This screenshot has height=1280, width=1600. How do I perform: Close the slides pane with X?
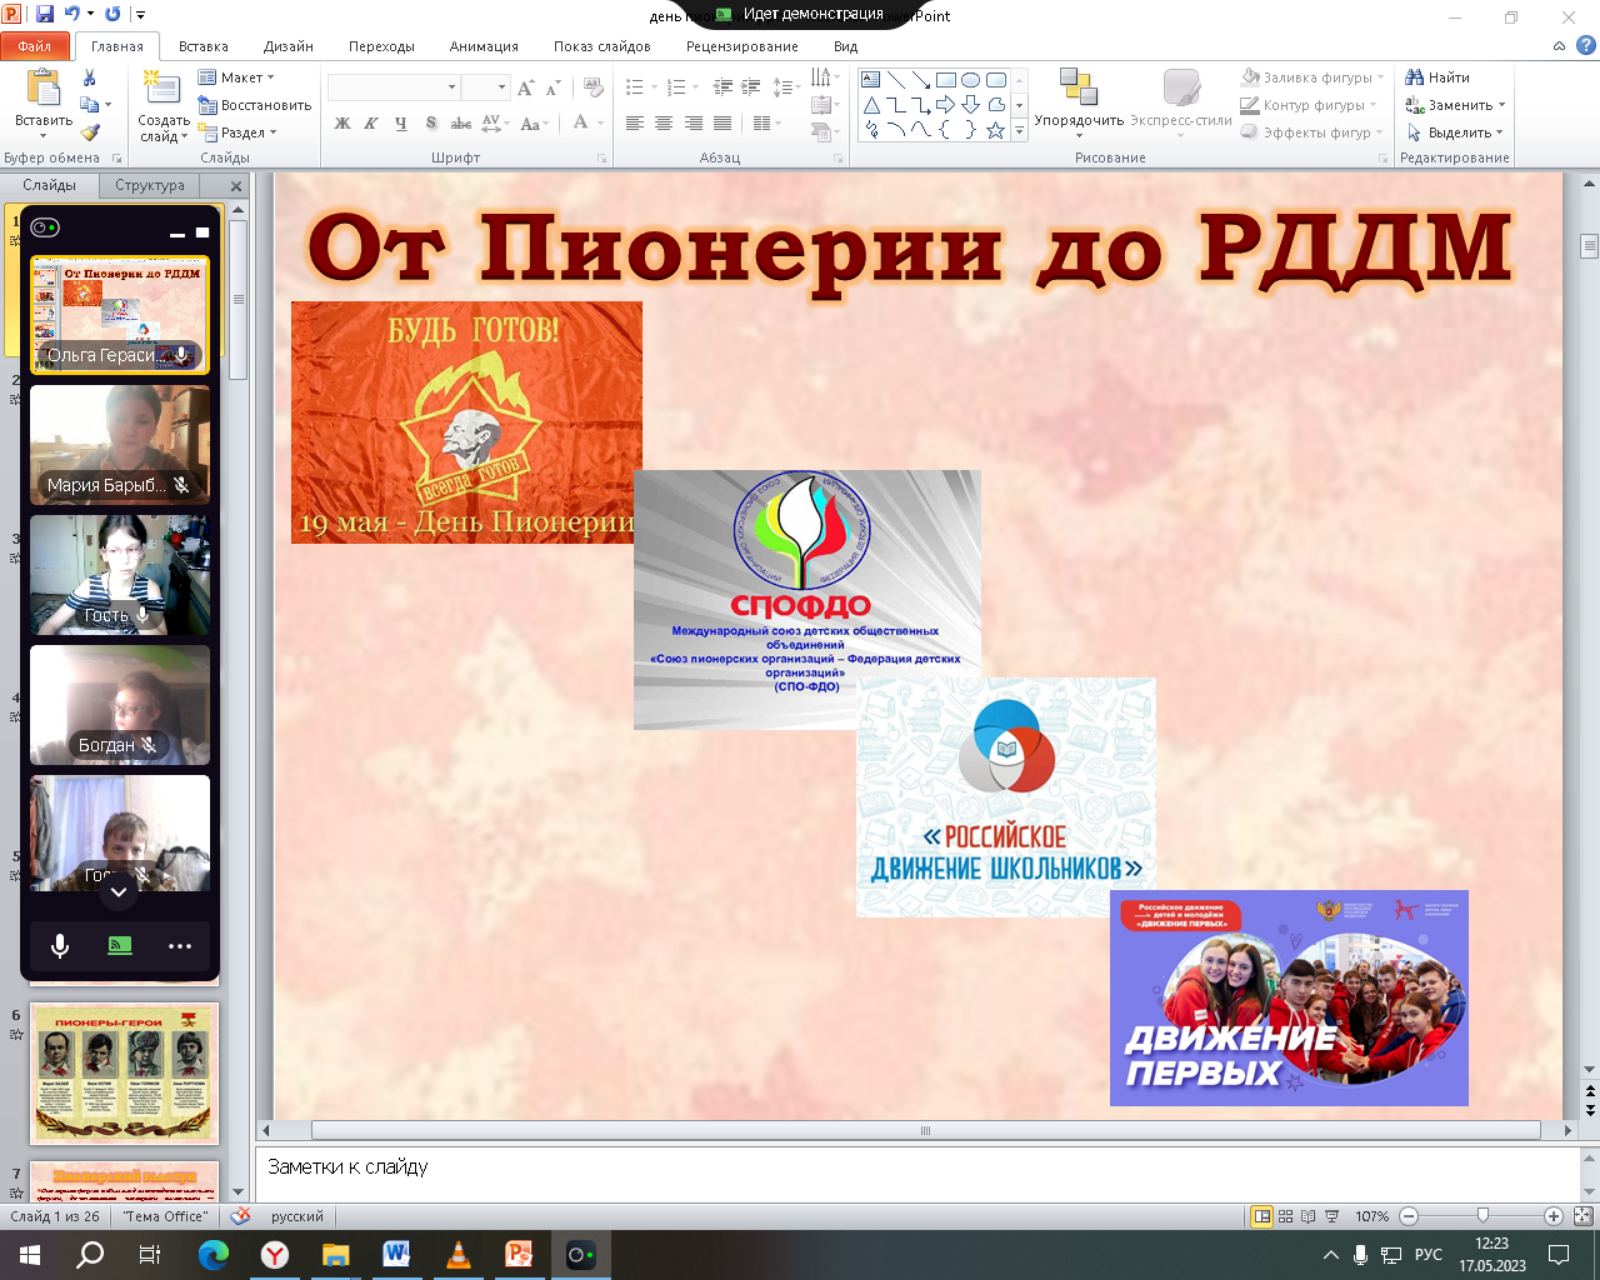pos(236,186)
